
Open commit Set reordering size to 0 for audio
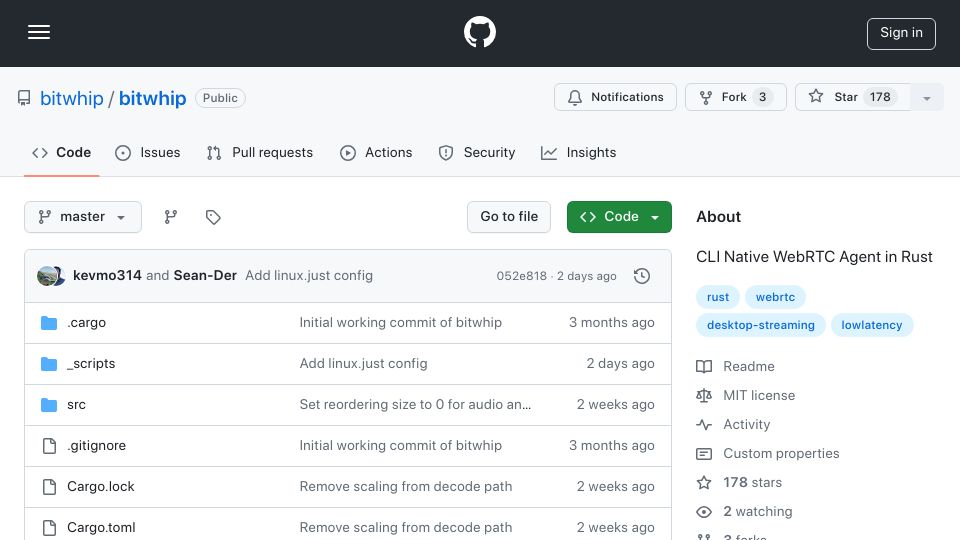click(415, 405)
